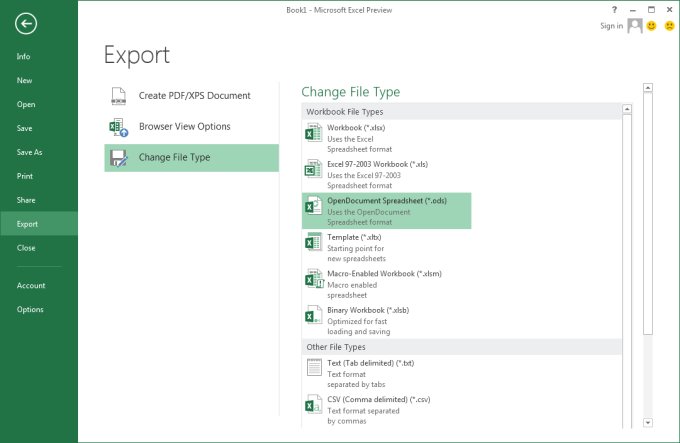
Task: Click the back arrow circle icon
Action: [27, 25]
